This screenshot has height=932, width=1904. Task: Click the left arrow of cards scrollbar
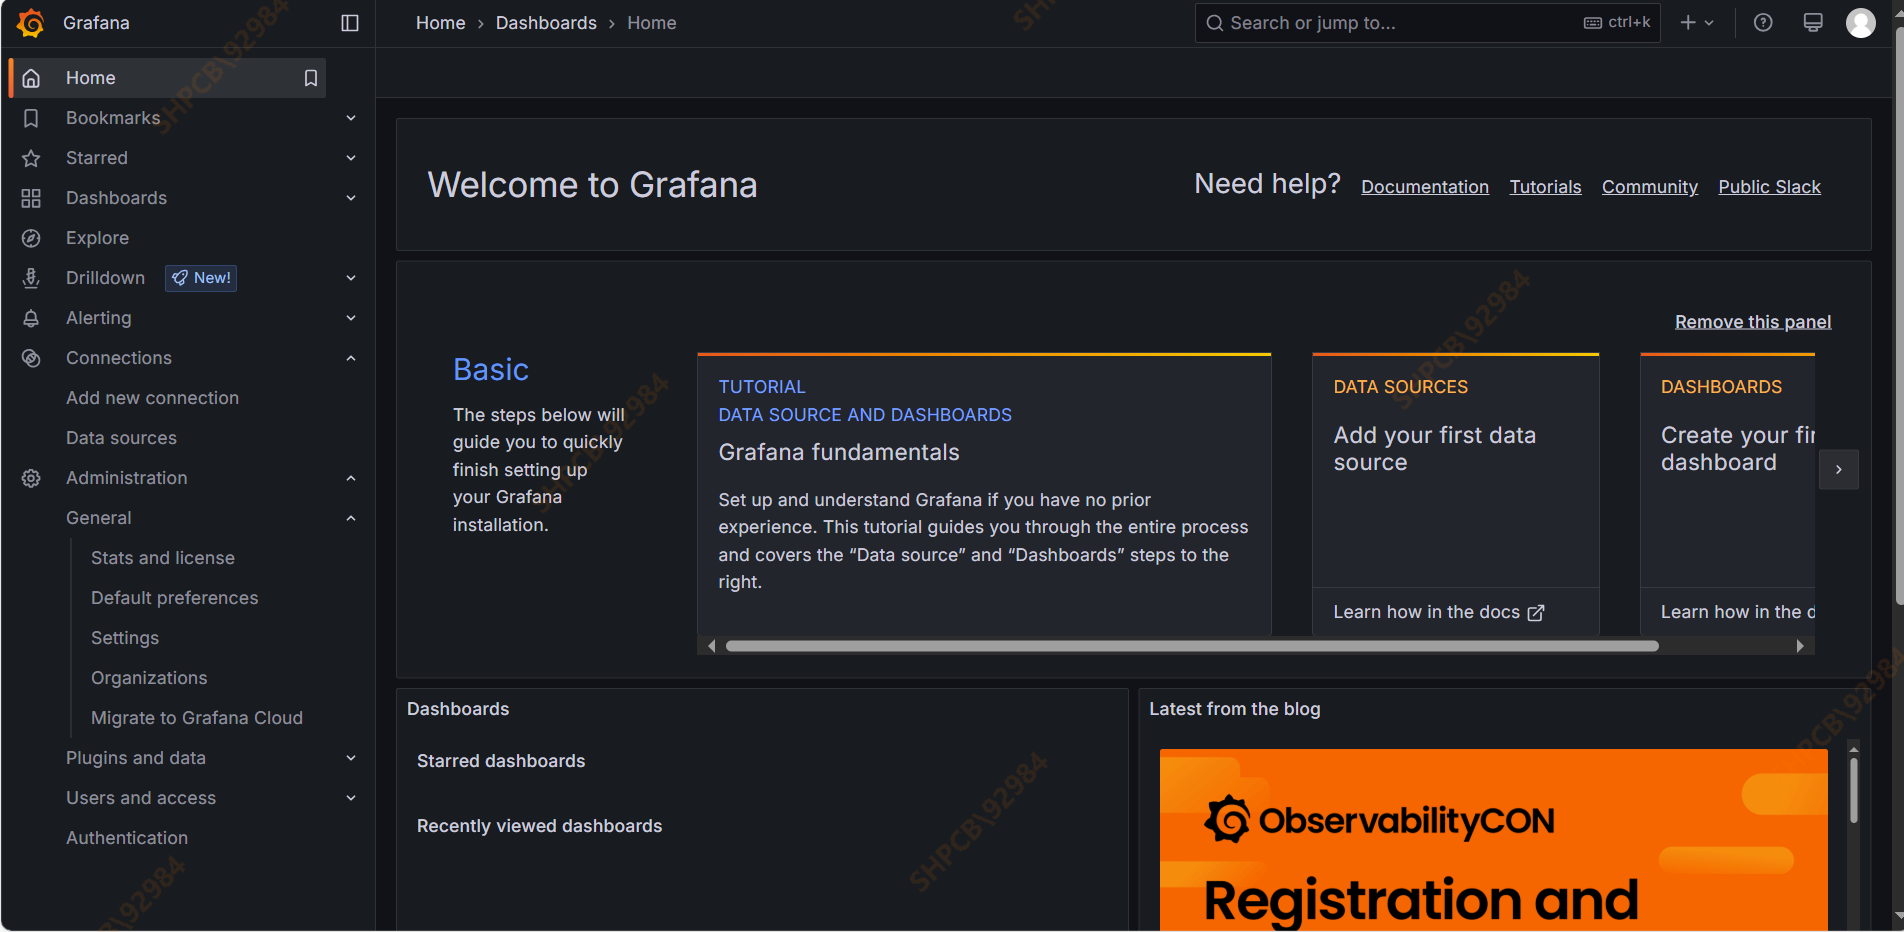tap(711, 646)
